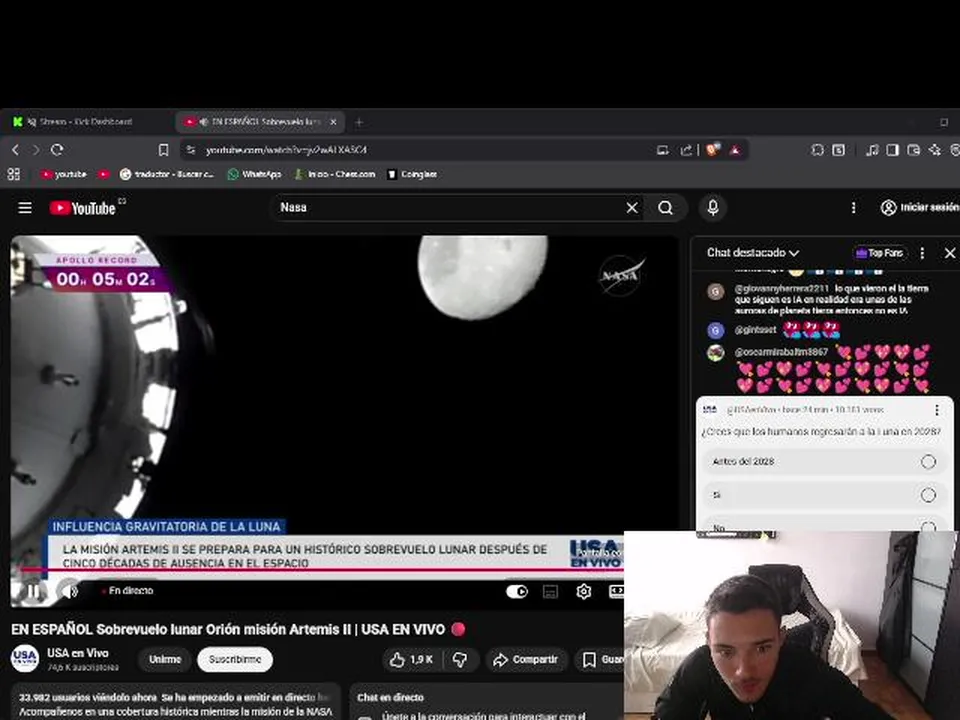Close the live chat panel
The width and height of the screenshot is (960, 720).
(950, 253)
